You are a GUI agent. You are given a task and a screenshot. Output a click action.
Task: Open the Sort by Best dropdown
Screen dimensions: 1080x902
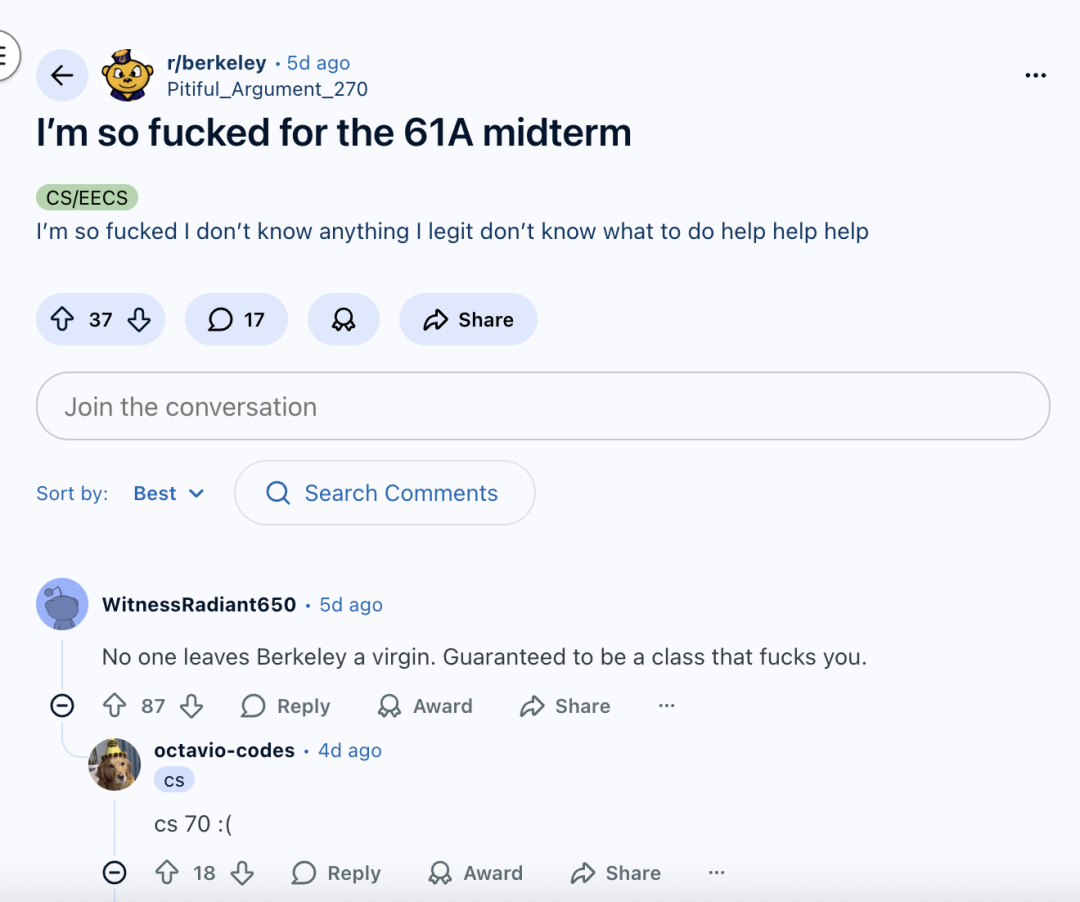[x=168, y=493]
